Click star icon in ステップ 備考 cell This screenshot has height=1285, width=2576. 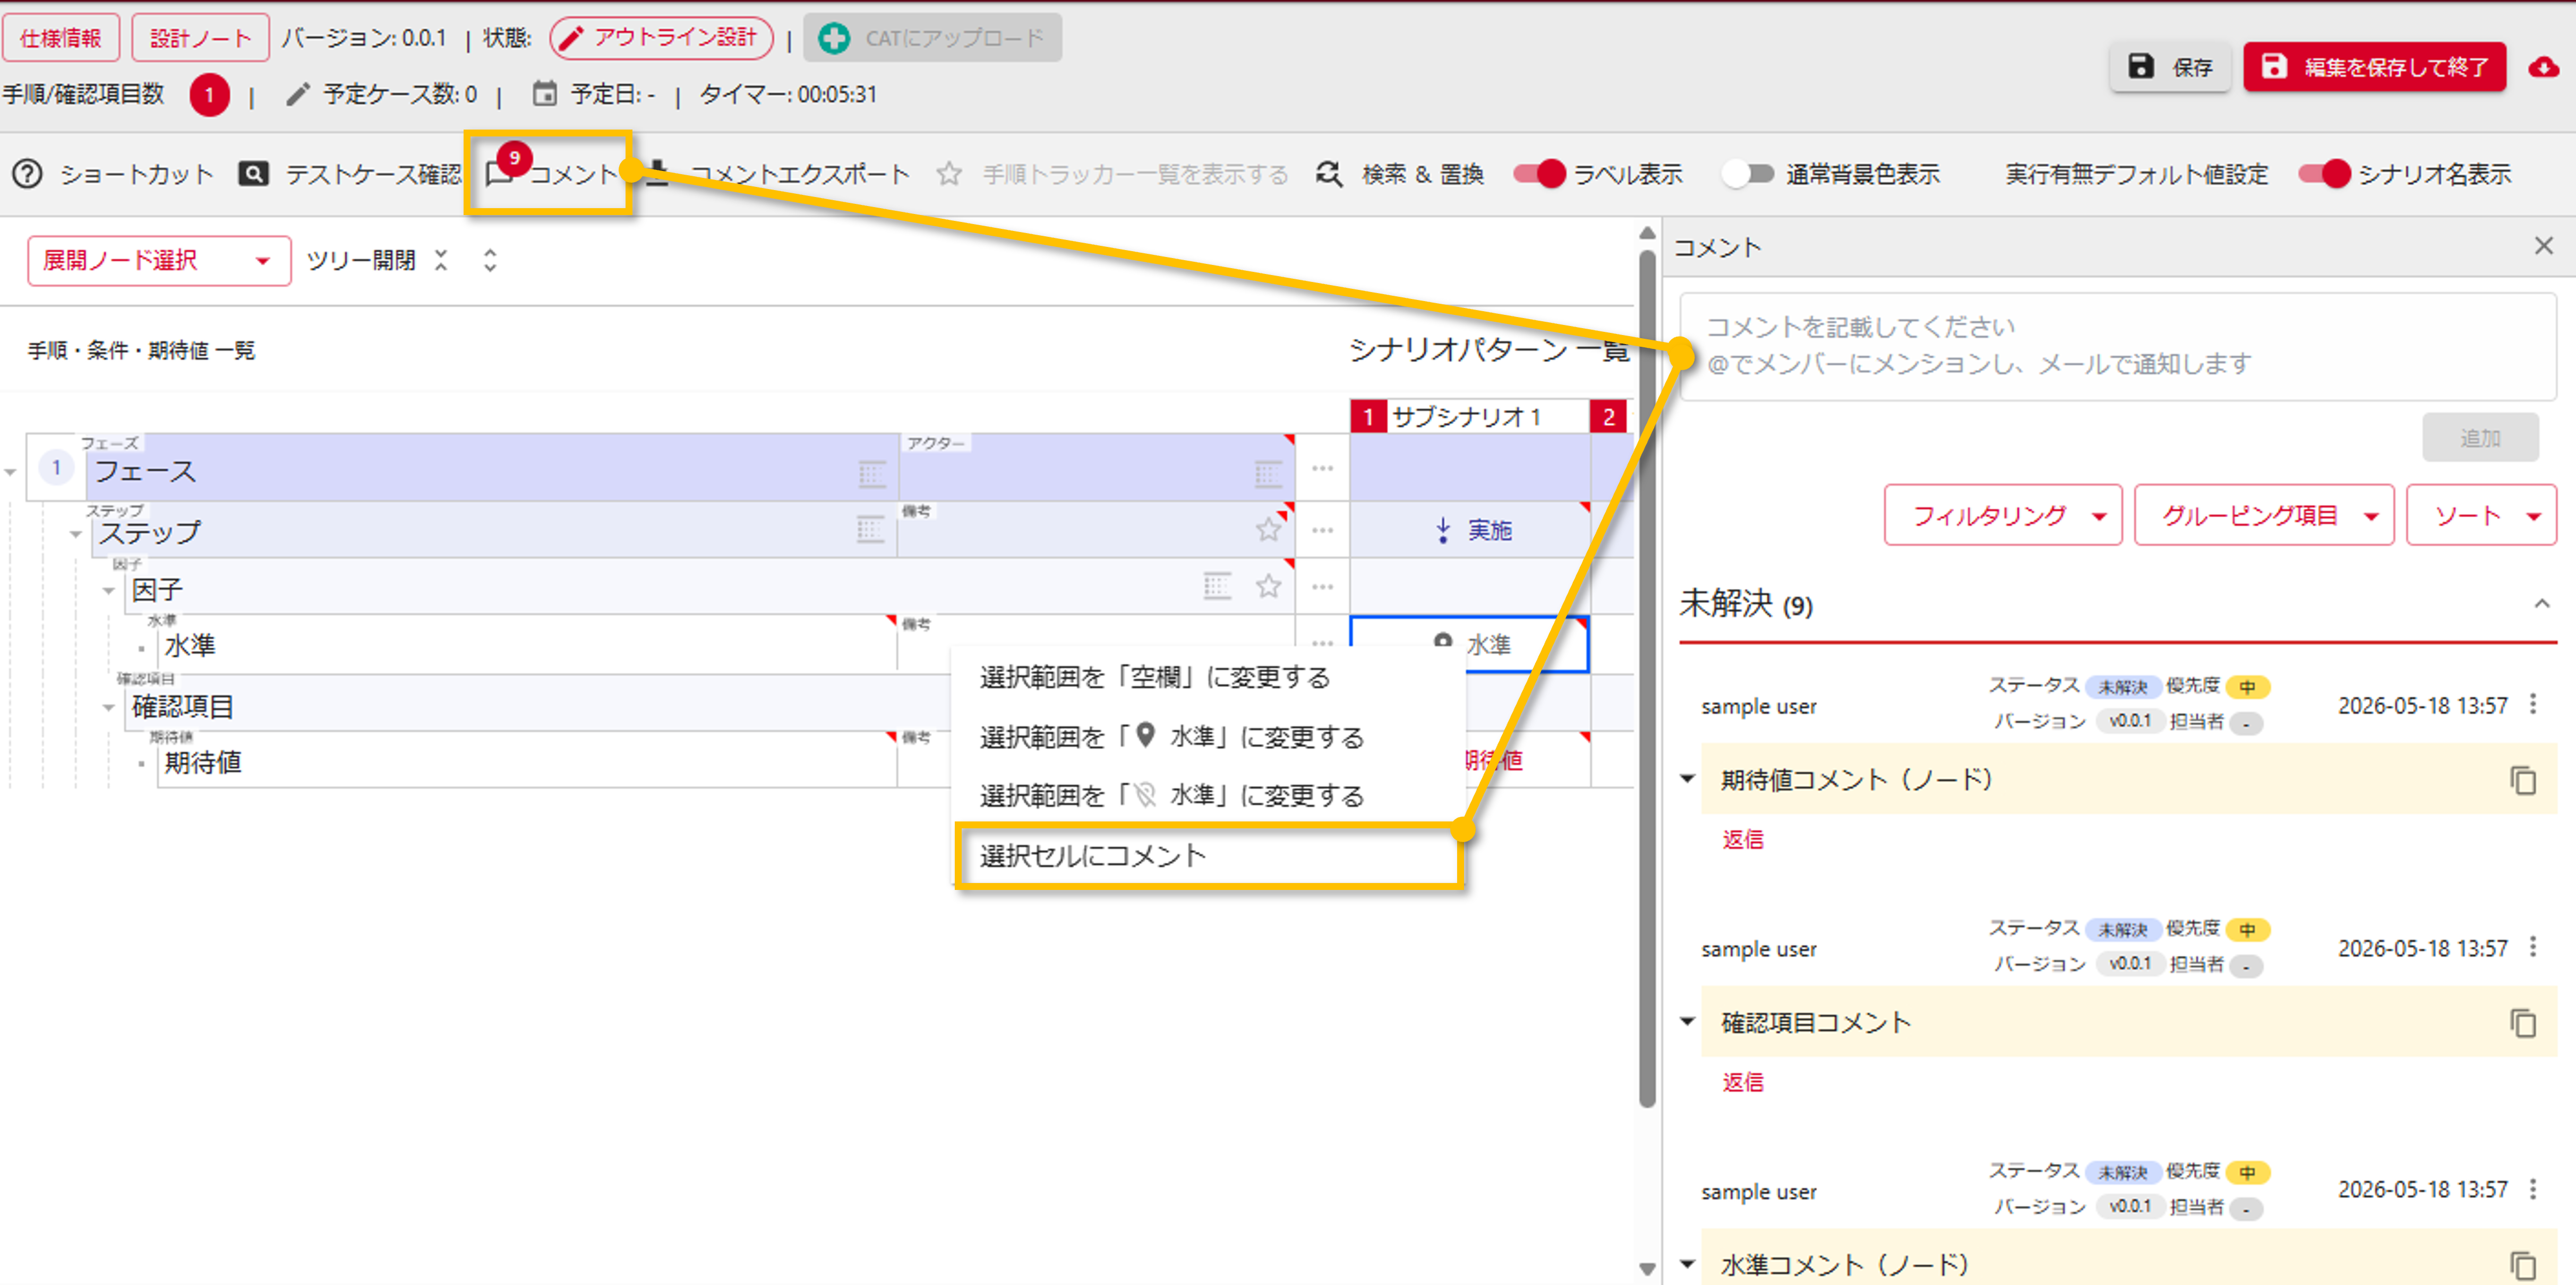tap(1268, 530)
